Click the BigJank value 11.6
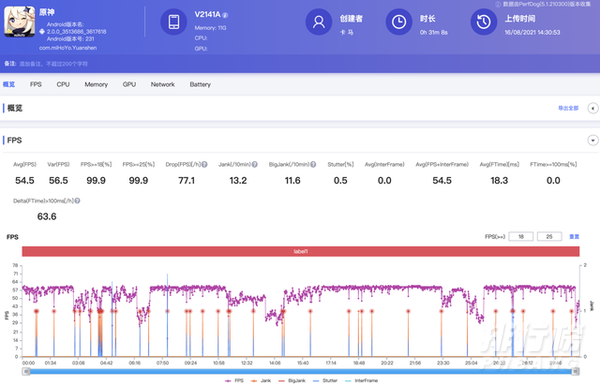This screenshot has height=386, width=600. (x=292, y=181)
